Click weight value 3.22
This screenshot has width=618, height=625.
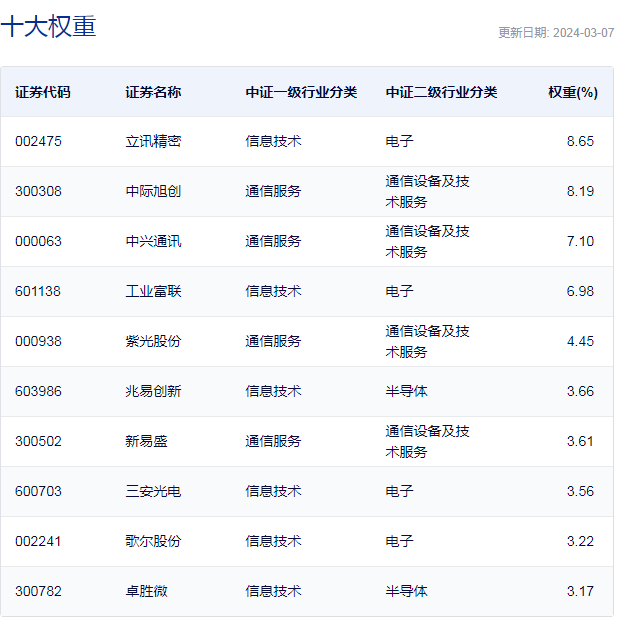coord(580,541)
